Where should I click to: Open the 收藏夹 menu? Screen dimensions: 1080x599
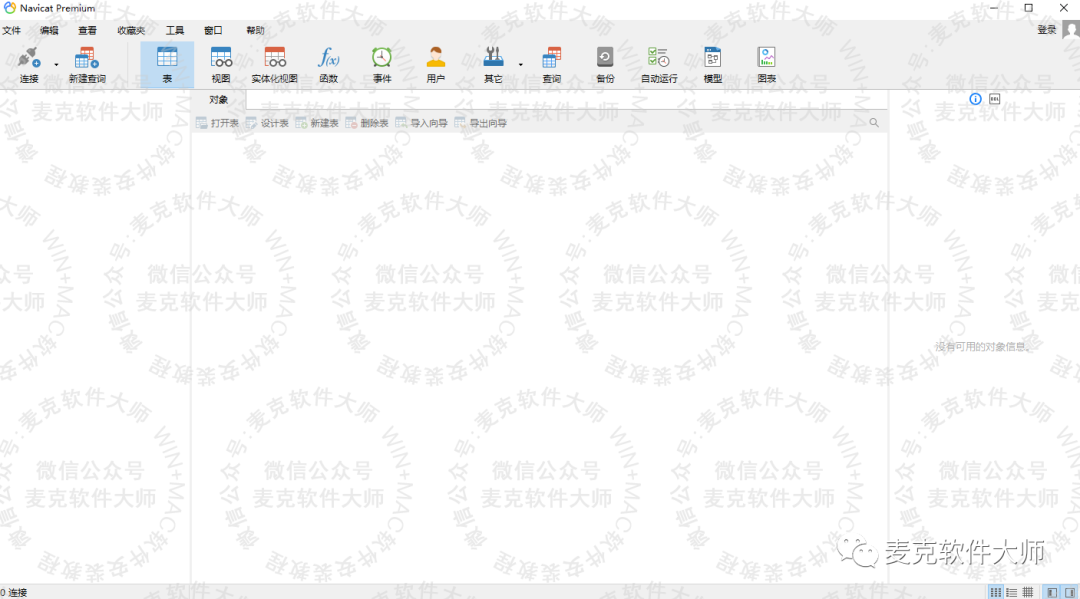131,30
